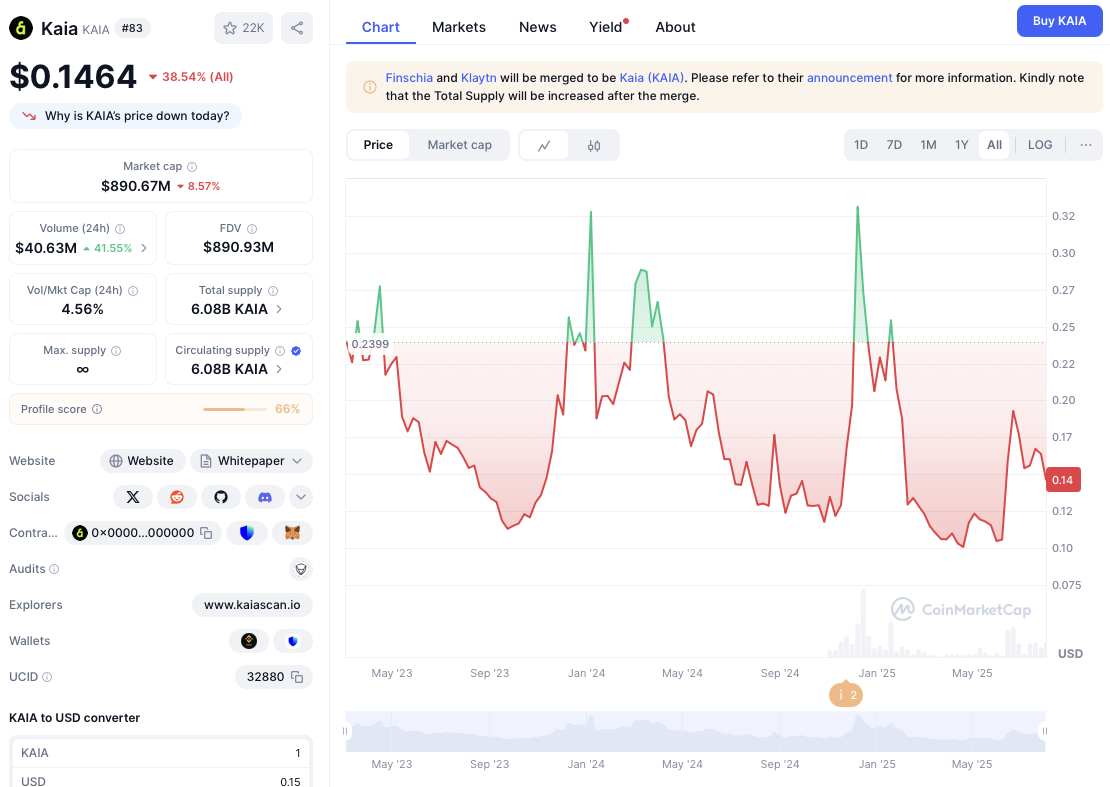Expand Circulating supply details arrow
Viewport: 1110px width, 787px height.
pyautogui.click(x=279, y=369)
